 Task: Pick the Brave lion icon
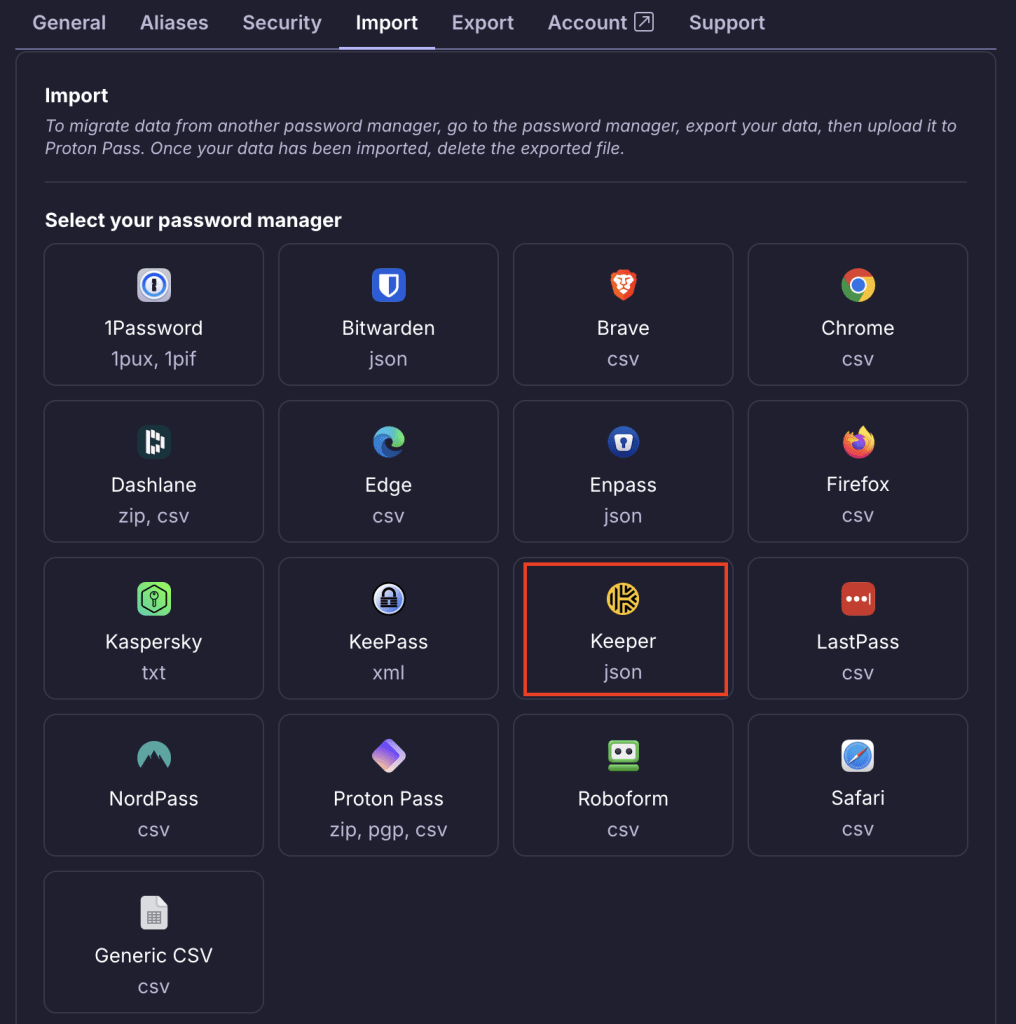coord(623,285)
